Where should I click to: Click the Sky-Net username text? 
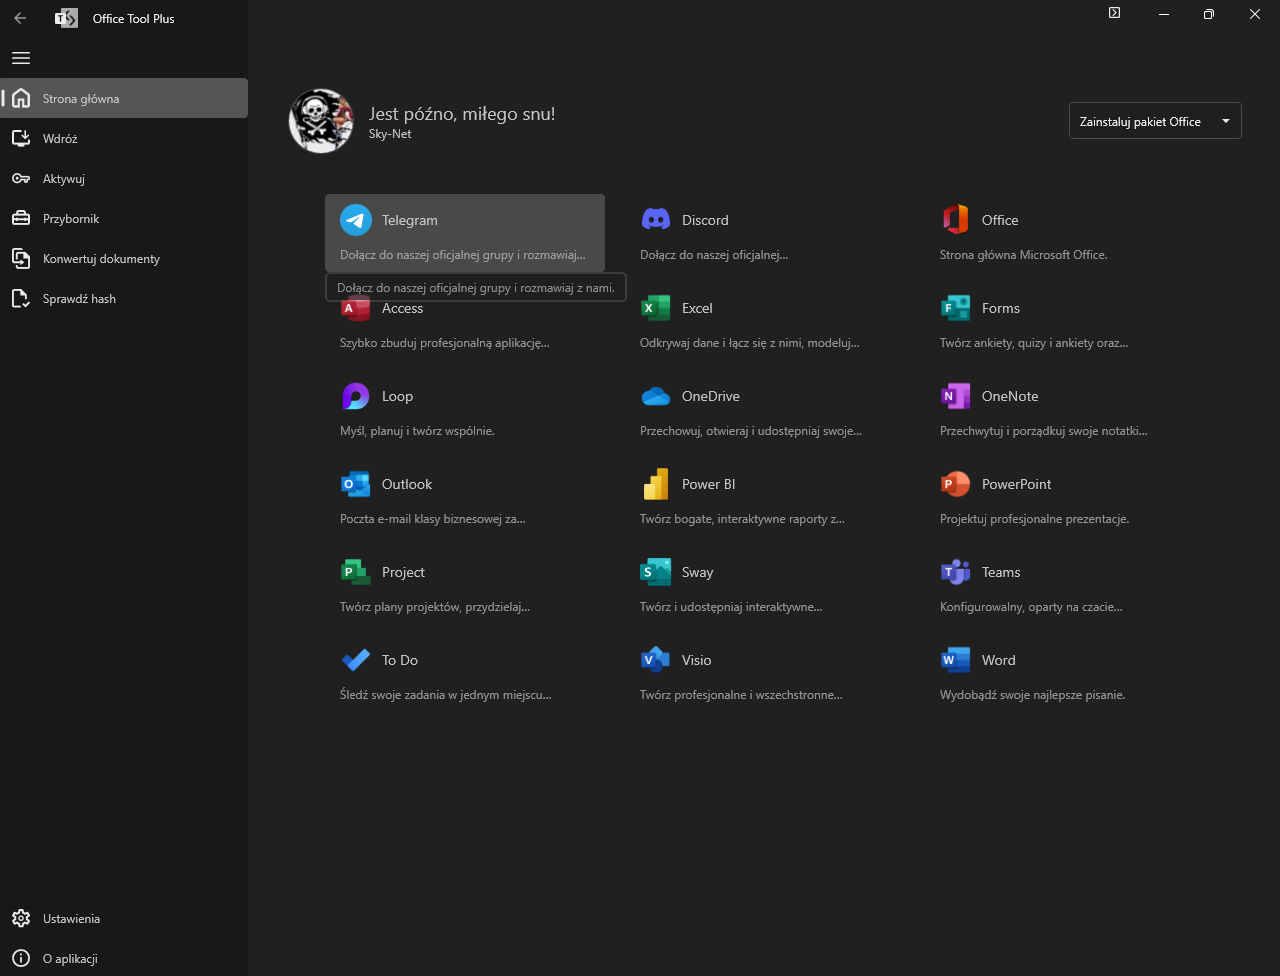pyautogui.click(x=390, y=134)
